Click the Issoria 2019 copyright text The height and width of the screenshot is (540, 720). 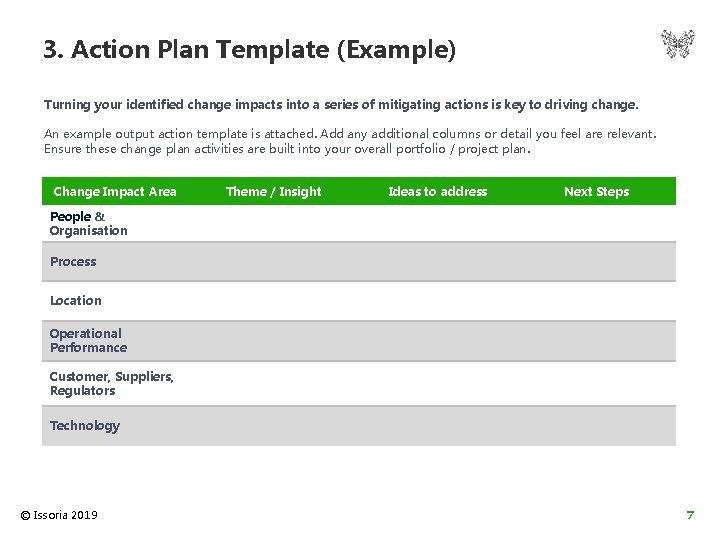point(59,515)
